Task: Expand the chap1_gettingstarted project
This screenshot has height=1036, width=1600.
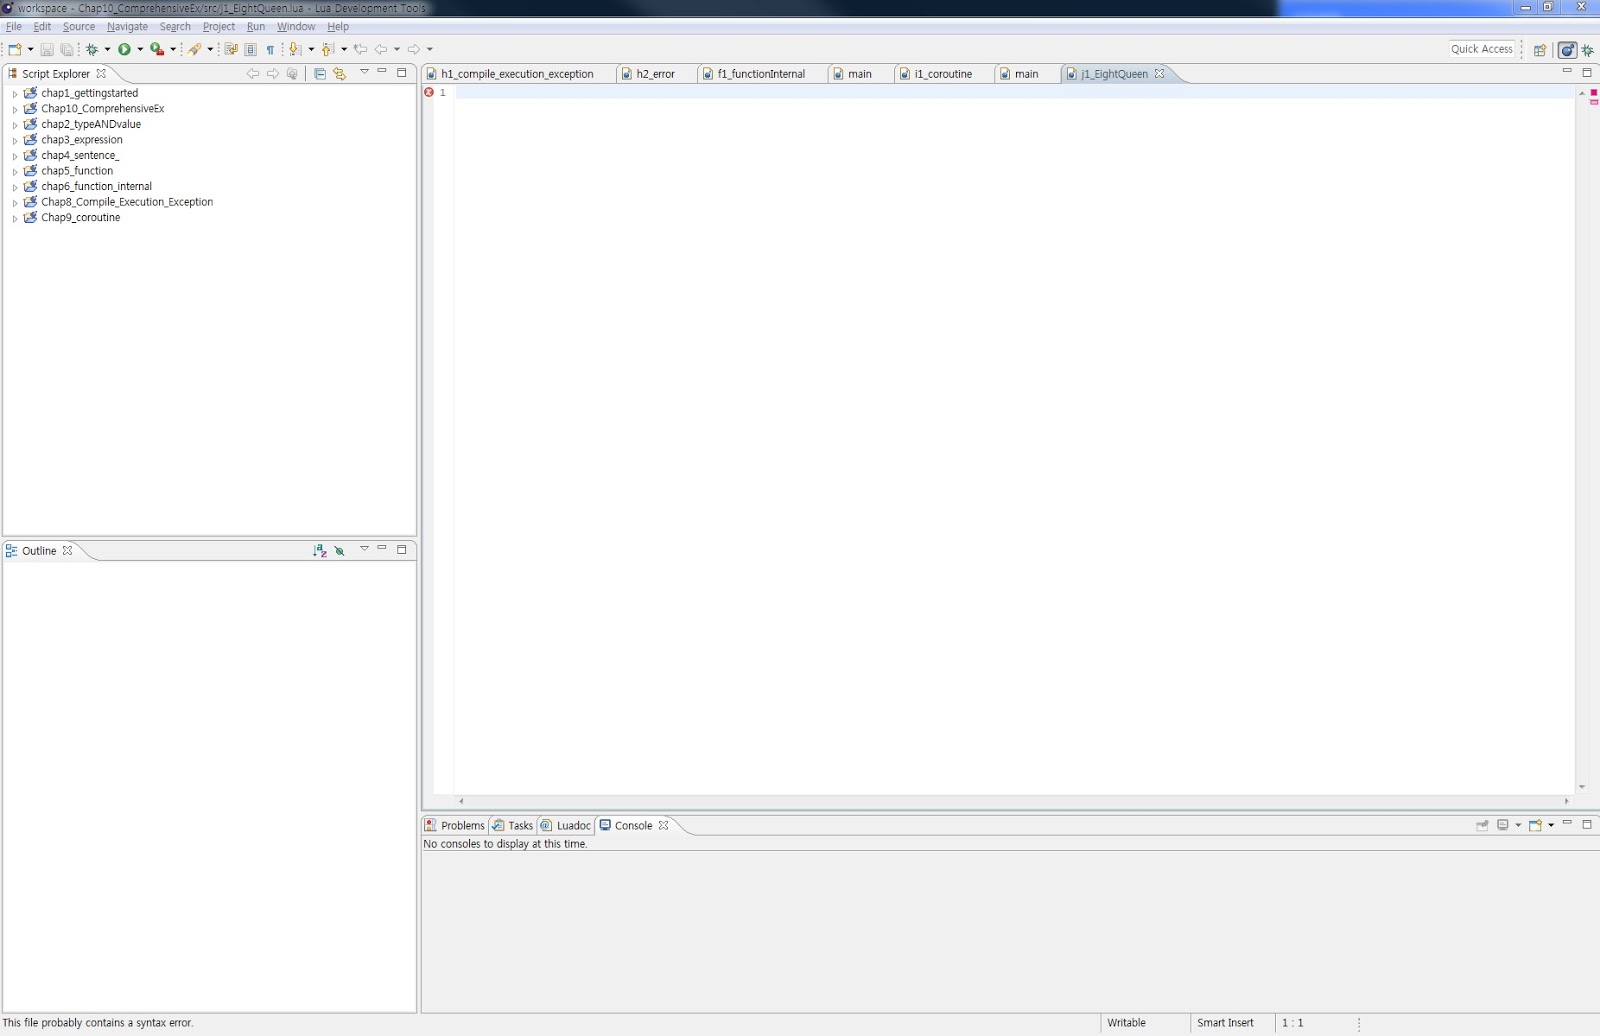Action: pyautogui.click(x=15, y=94)
